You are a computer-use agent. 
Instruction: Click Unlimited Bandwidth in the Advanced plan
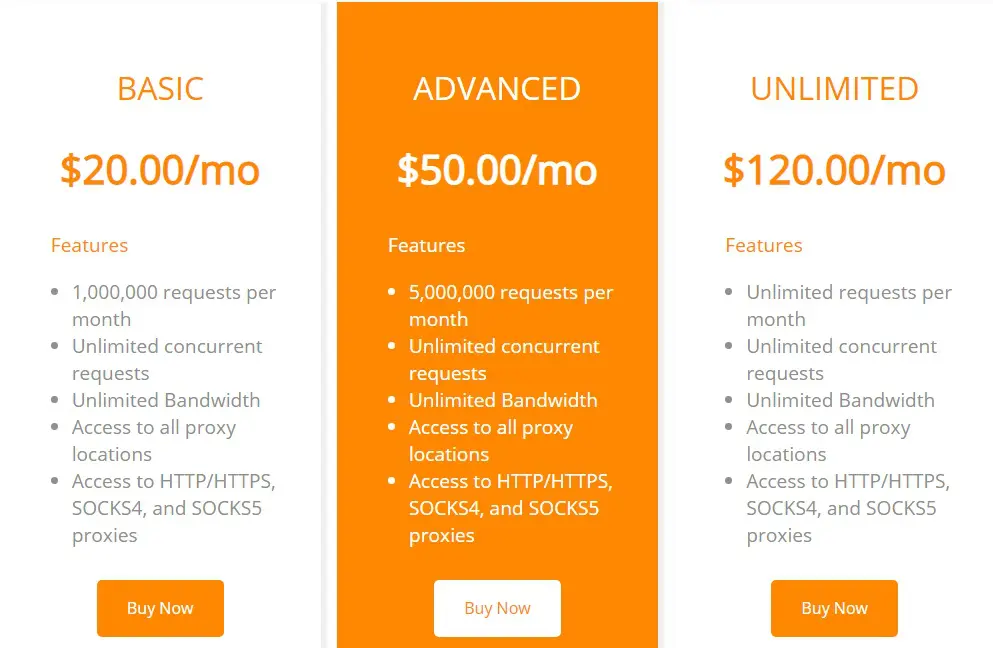click(x=503, y=400)
